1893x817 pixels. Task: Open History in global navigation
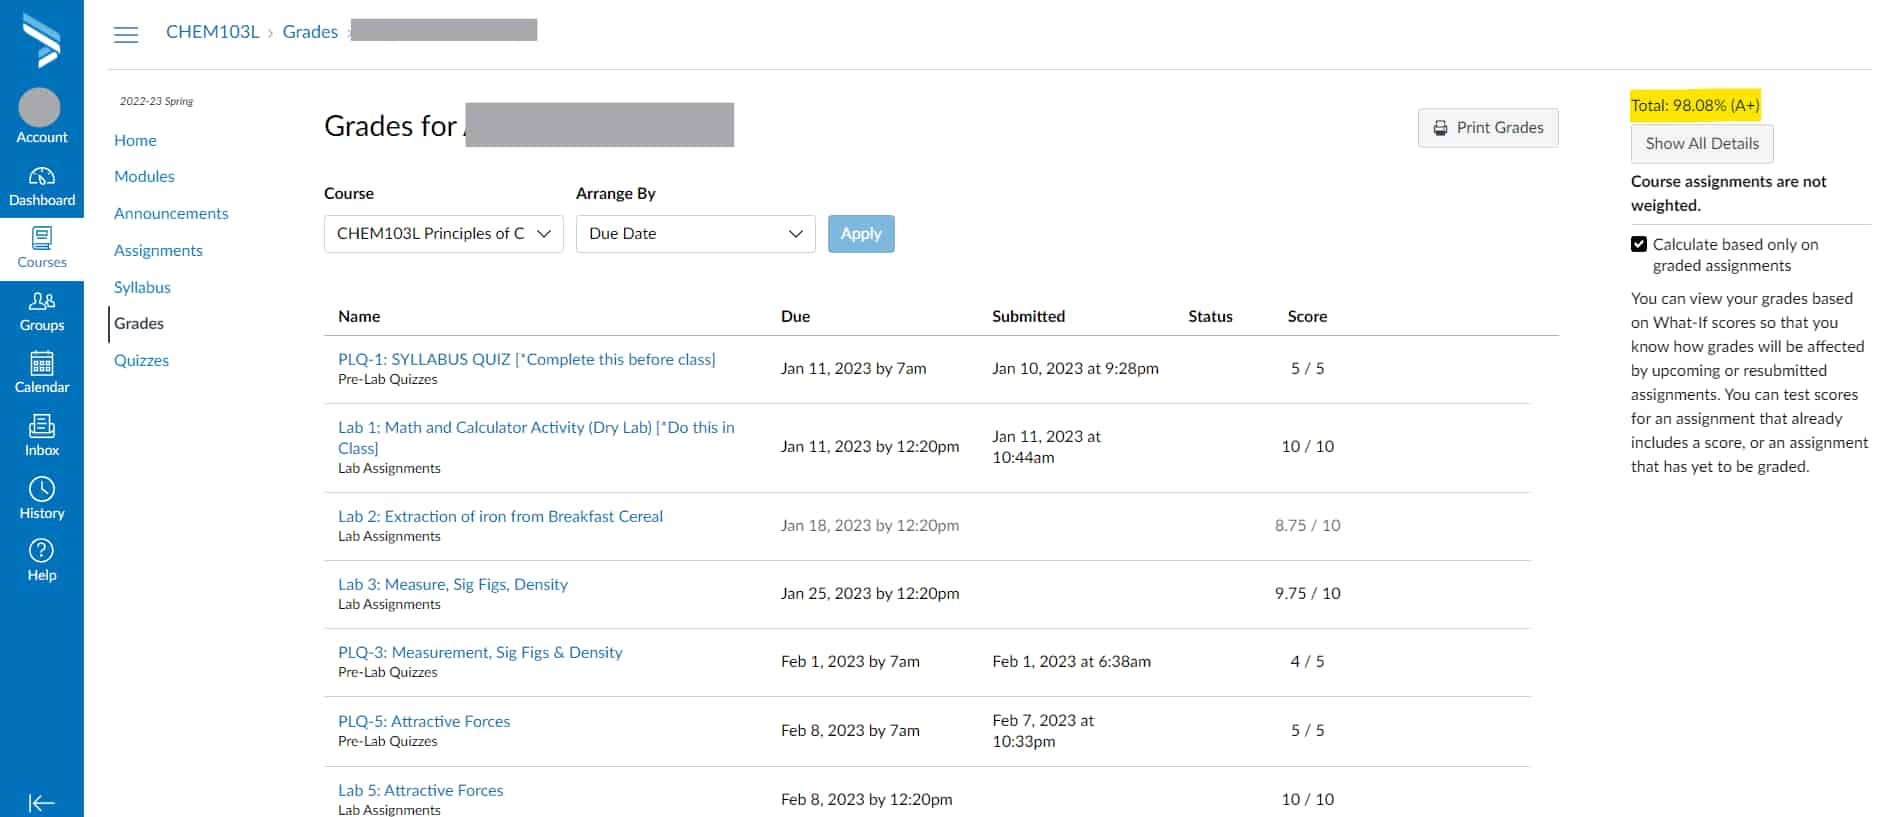[41, 499]
